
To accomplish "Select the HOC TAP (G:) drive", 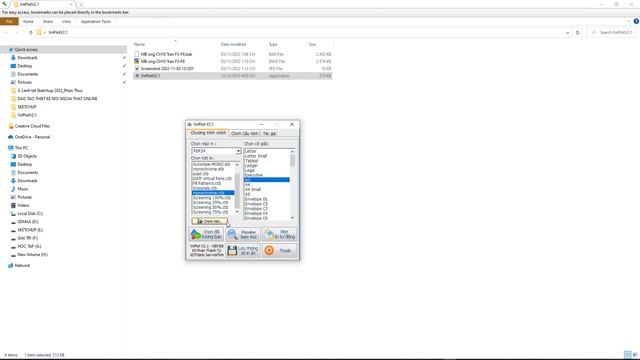I will click(x=29, y=247).
